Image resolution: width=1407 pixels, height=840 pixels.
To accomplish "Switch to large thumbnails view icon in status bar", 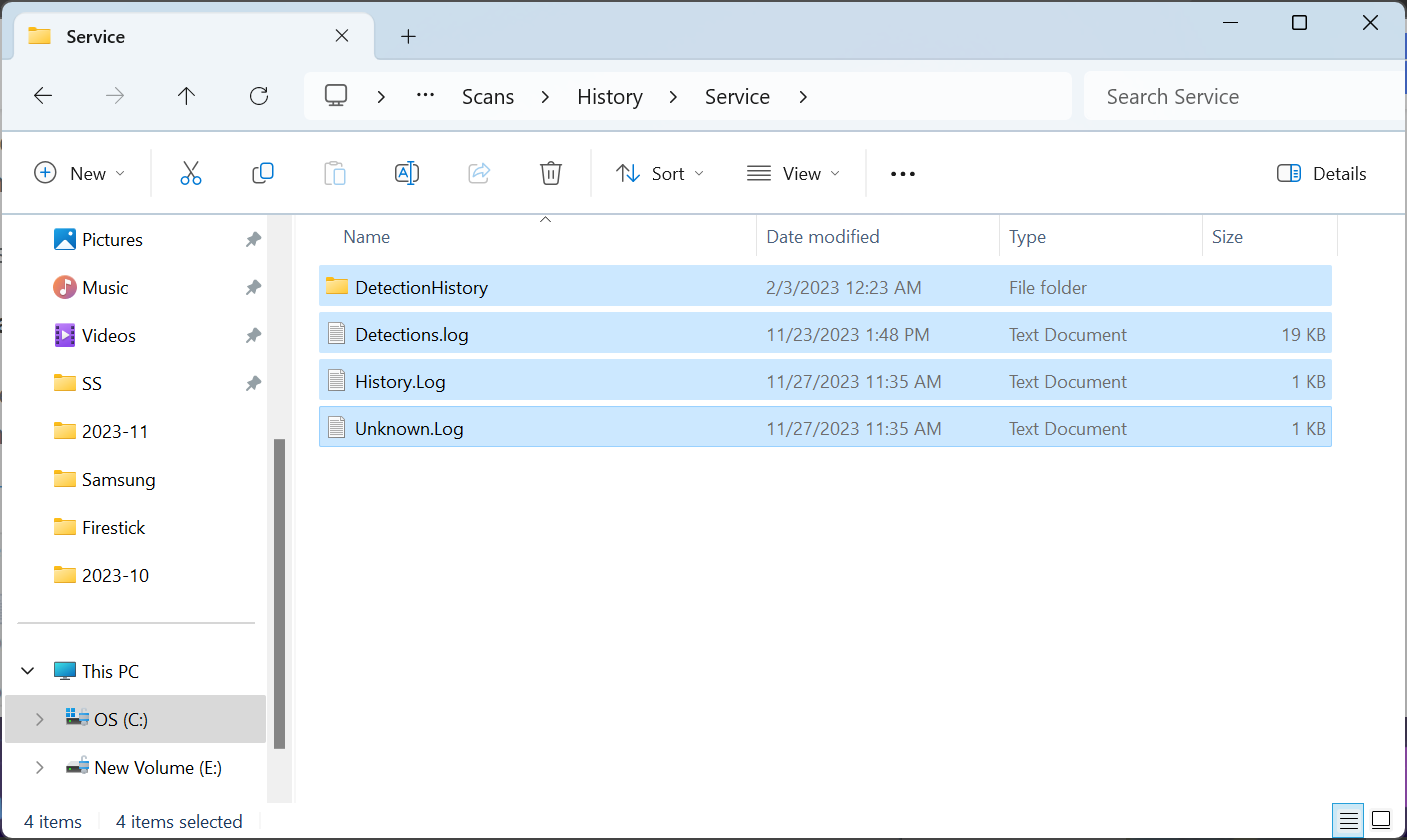I will [x=1381, y=821].
